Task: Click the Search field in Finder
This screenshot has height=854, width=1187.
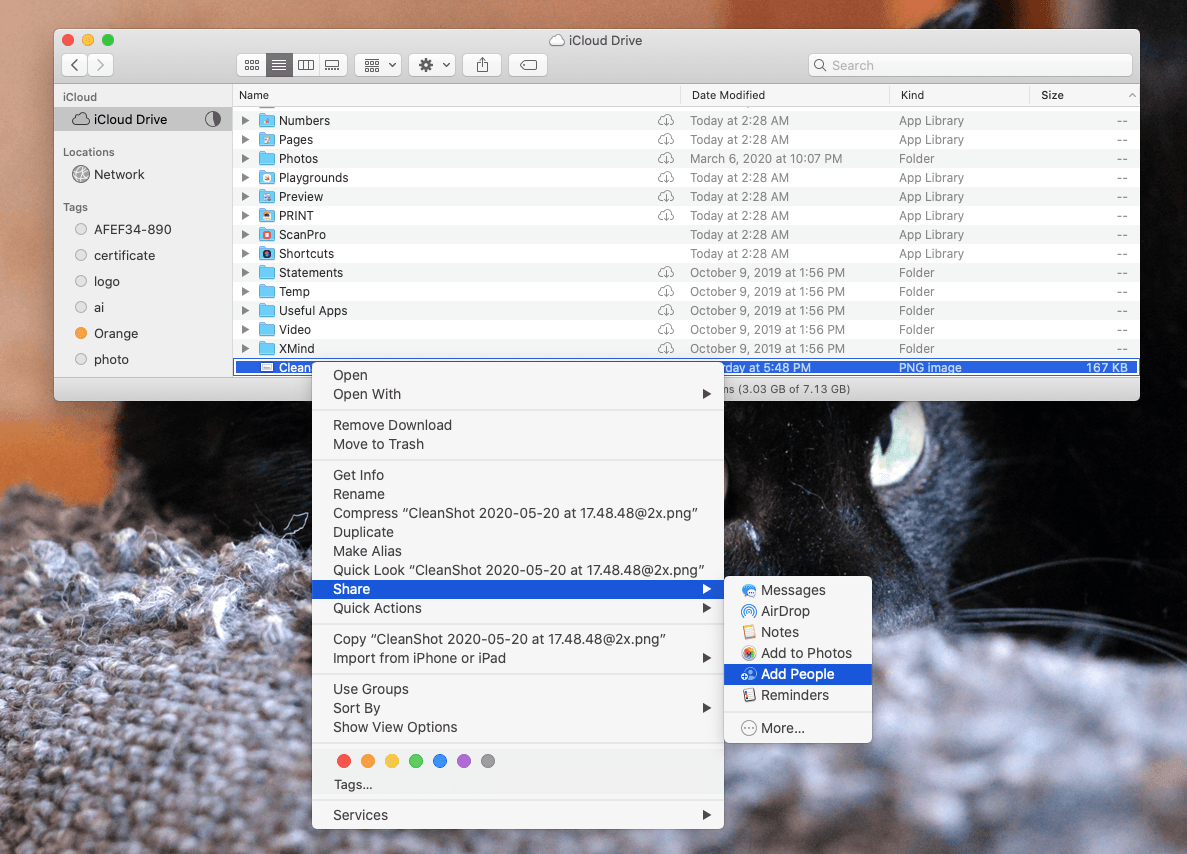Action: [x=970, y=65]
